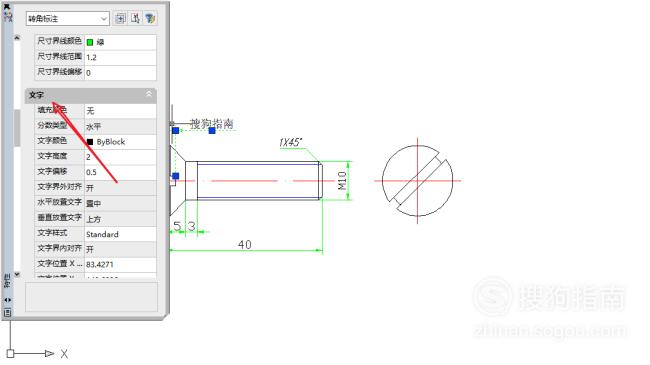Click the top-left blue grip of selected dimension
The height and width of the screenshot is (365, 650).
coord(175,131)
